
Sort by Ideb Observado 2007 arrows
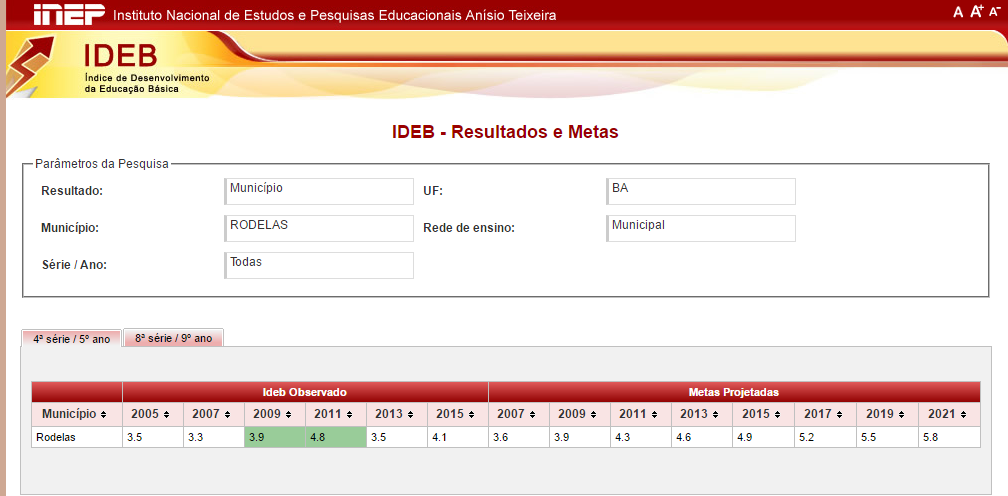point(228,414)
